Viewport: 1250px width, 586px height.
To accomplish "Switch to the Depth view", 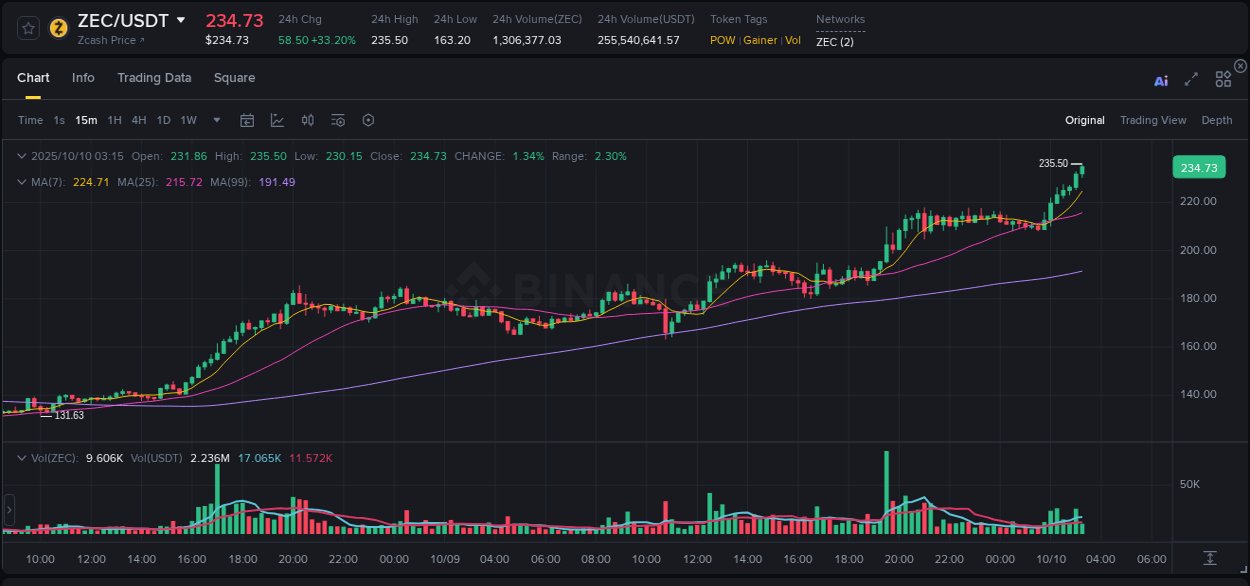I will [x=1217, y=120].
